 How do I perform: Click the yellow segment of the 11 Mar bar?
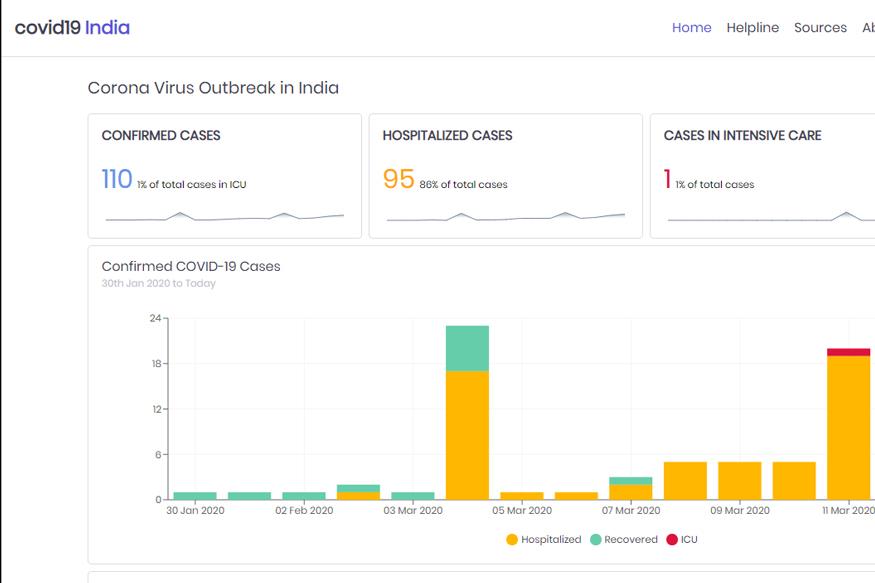[x=848, y=428]
